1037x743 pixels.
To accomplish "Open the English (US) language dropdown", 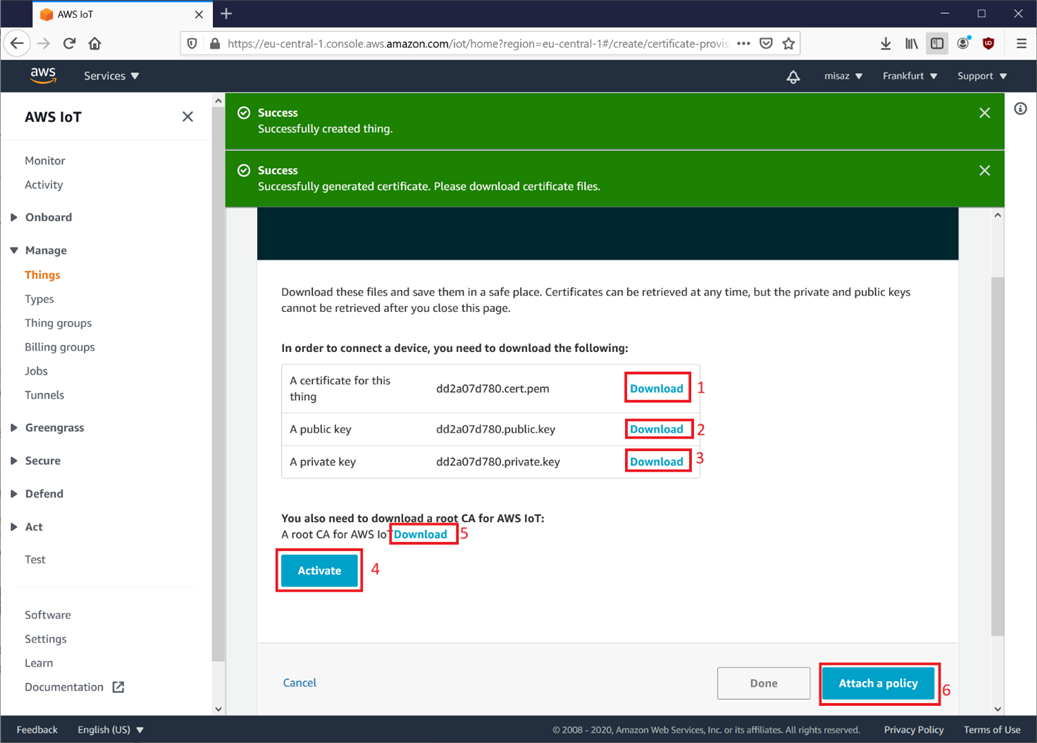I will pos(110,730).
